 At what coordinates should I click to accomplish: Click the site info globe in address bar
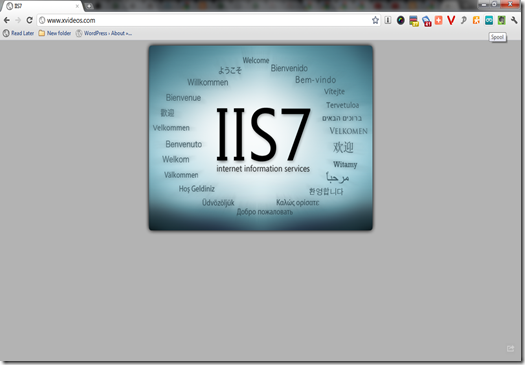[42, 20]
